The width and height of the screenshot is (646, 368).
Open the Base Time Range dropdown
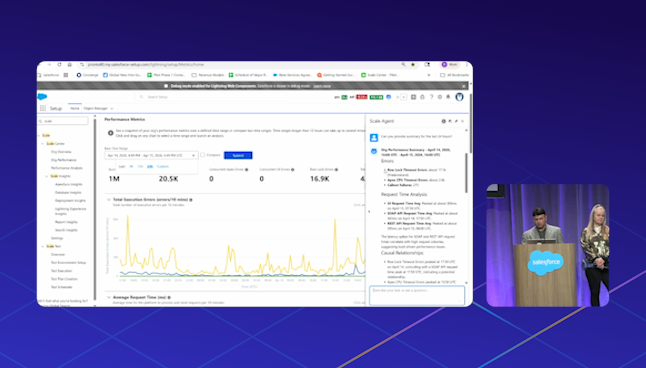(x=151, y=155)
